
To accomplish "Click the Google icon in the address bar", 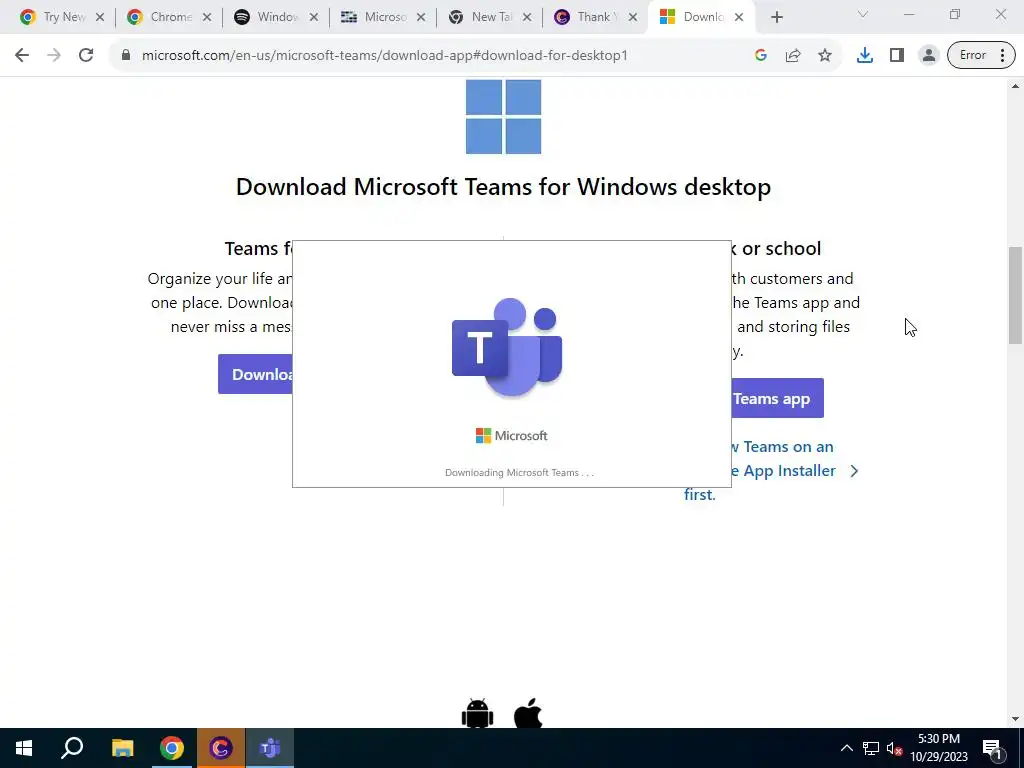I will pos(760,56).
